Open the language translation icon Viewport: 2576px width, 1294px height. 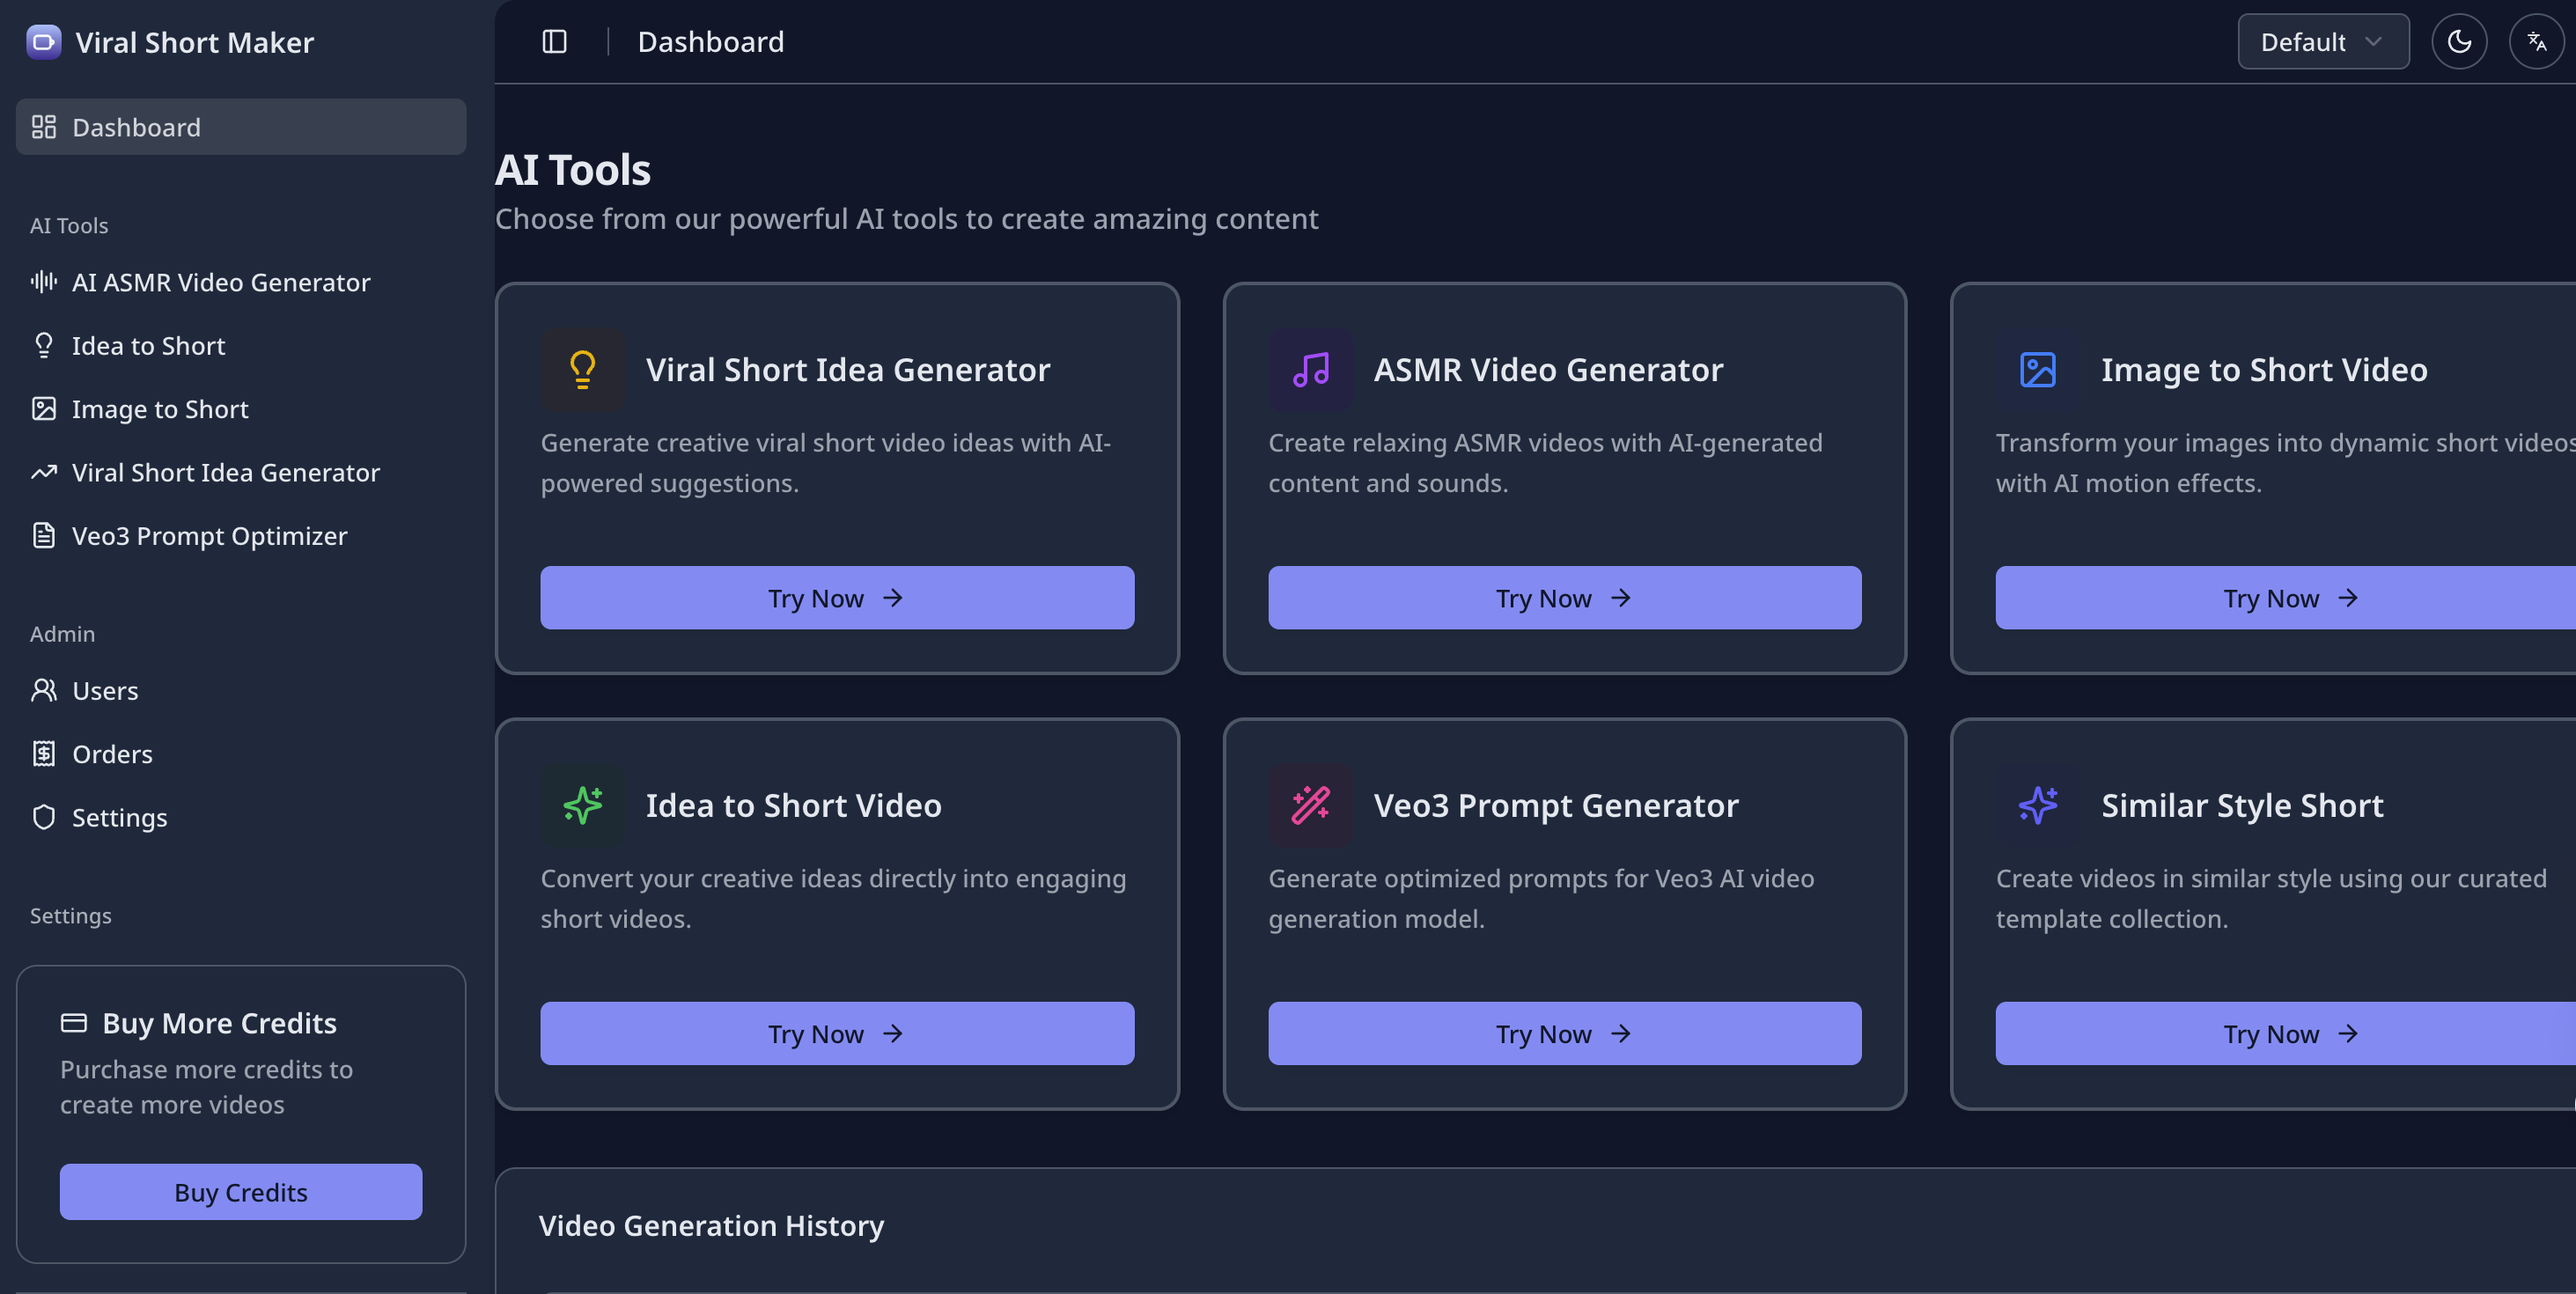coord(2536,41)
